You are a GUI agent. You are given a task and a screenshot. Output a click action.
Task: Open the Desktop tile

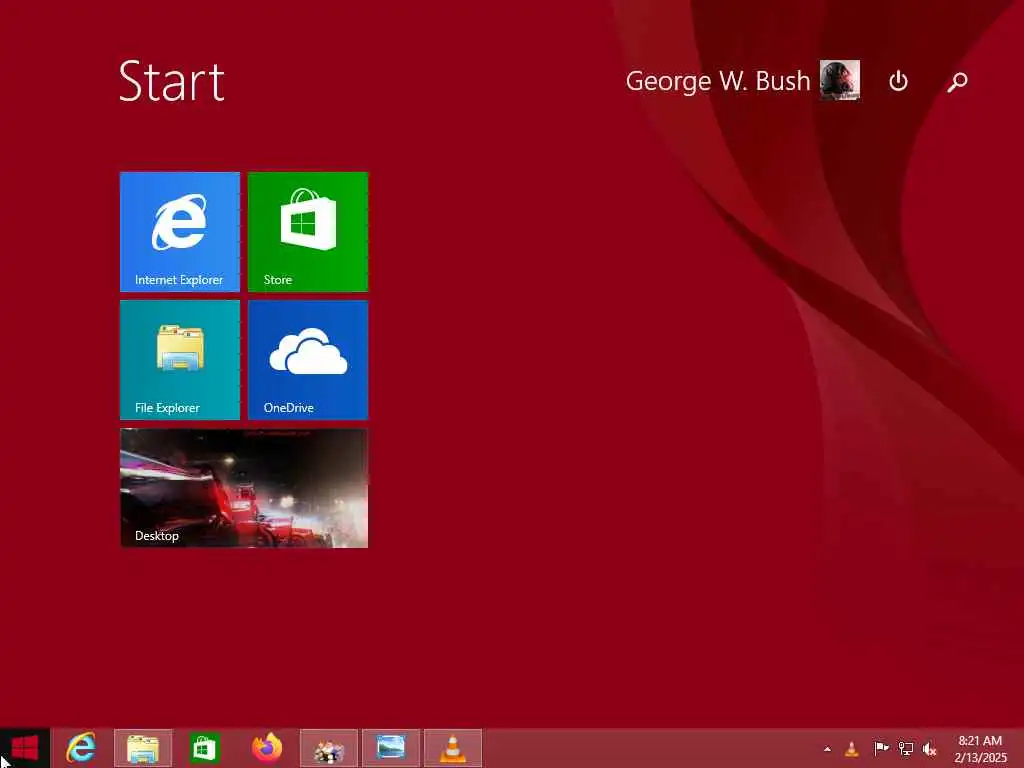(244, 488)
